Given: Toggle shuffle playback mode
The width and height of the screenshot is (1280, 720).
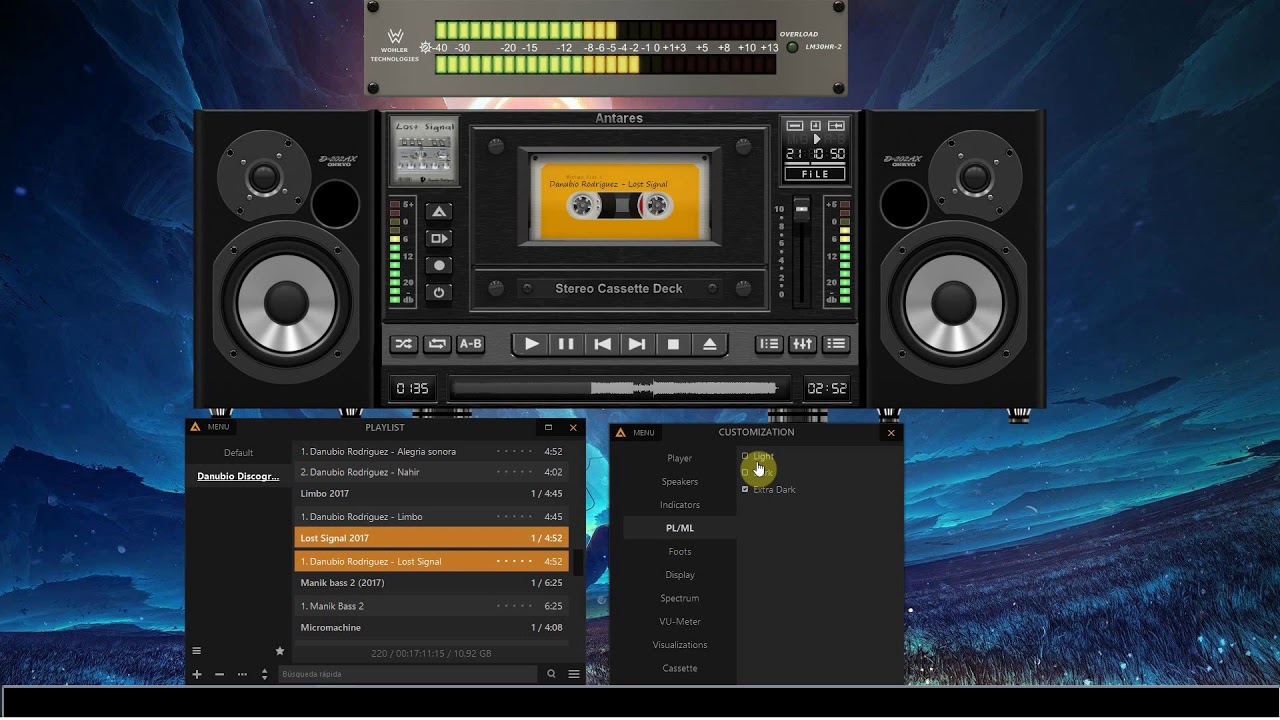Looking at the screenshot, I should 403,344.
